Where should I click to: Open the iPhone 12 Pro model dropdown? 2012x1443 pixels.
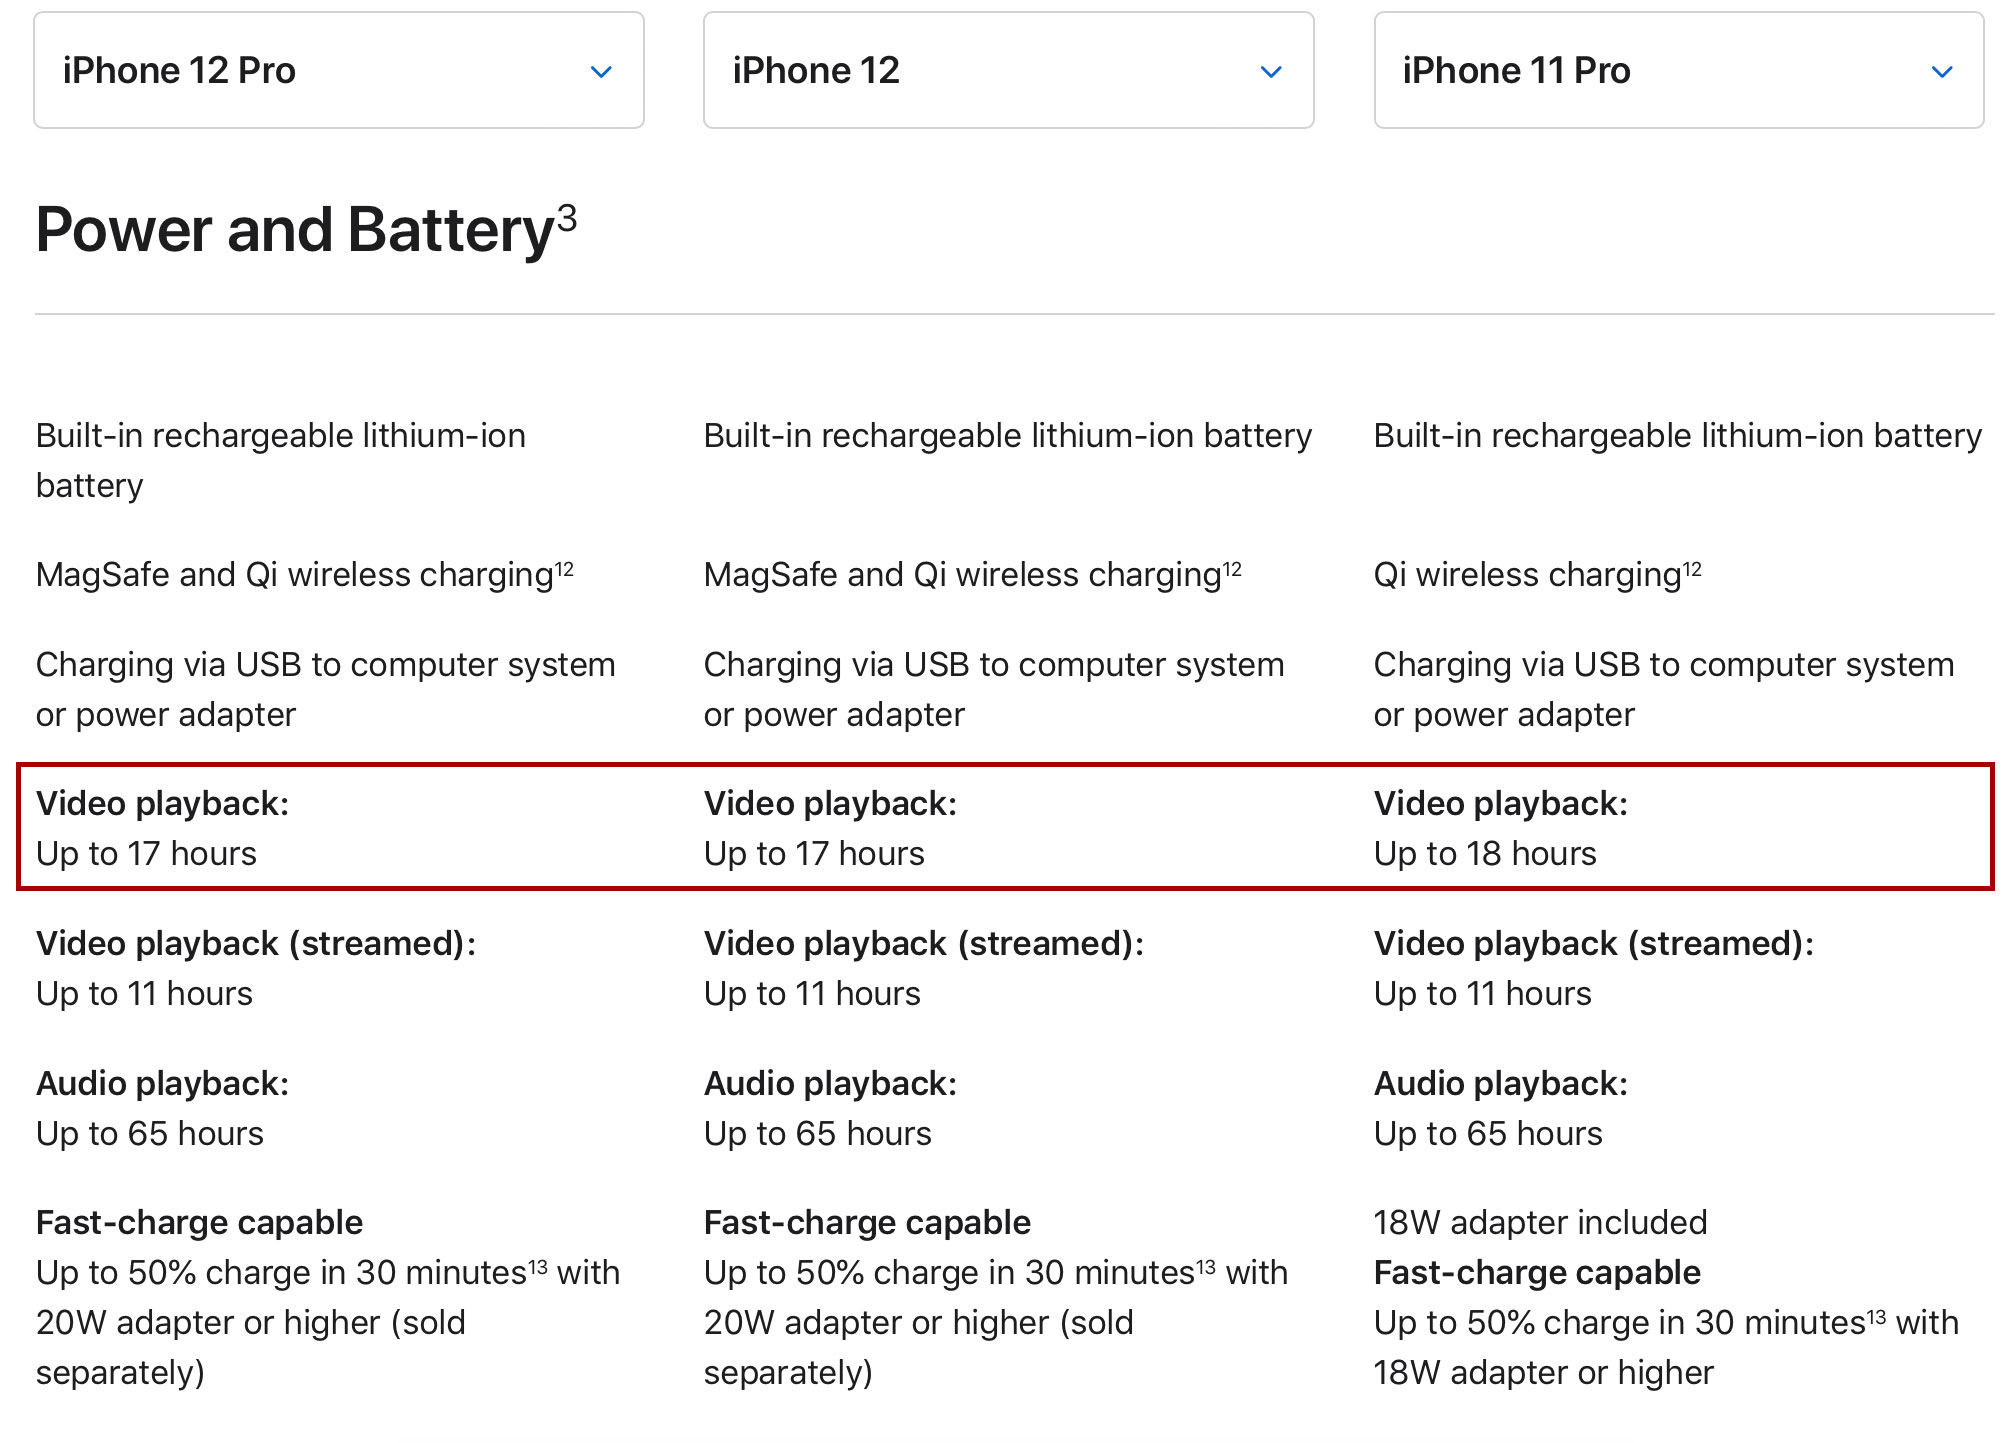[338, 70]
